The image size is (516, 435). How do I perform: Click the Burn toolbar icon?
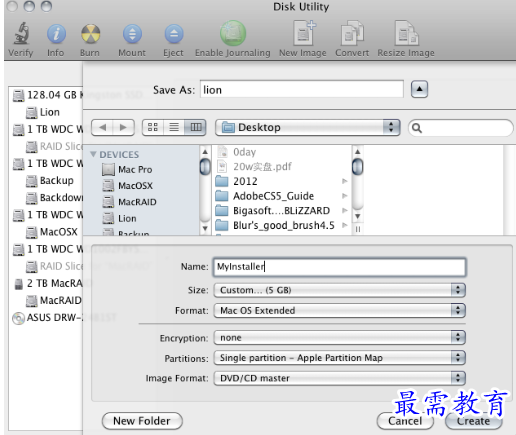[90, 34]
